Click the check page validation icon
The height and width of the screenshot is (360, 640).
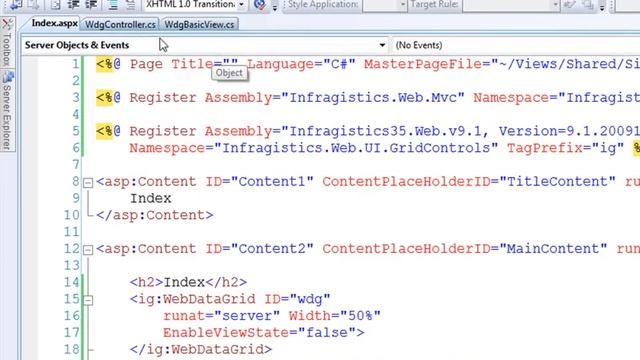(259, 4)
